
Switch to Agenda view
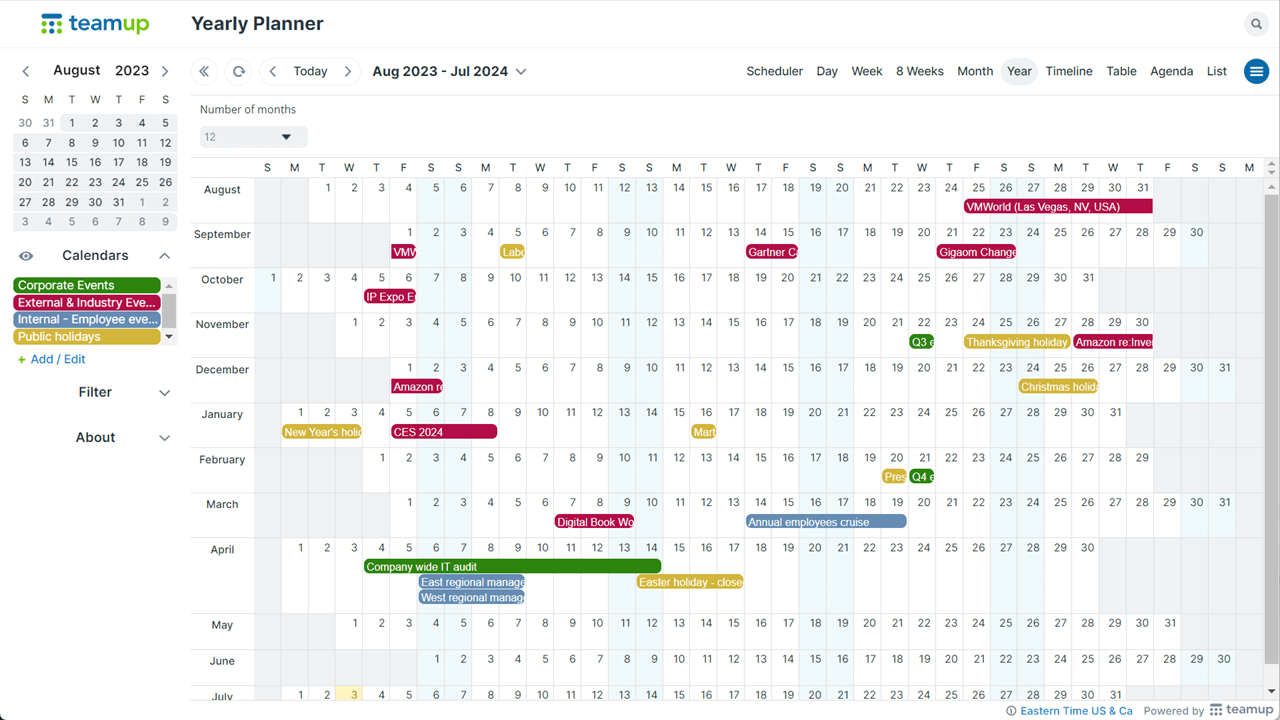tap(1171, 71)
